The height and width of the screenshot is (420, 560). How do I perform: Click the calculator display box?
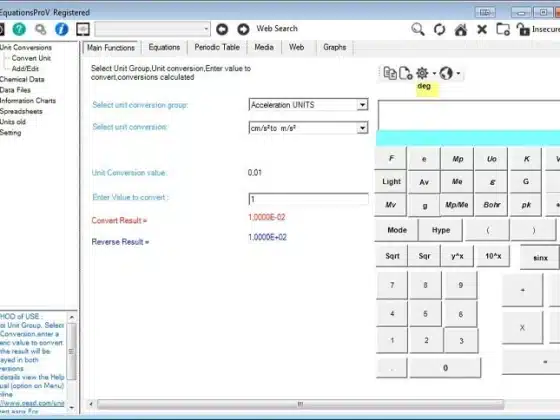[469, 115]
